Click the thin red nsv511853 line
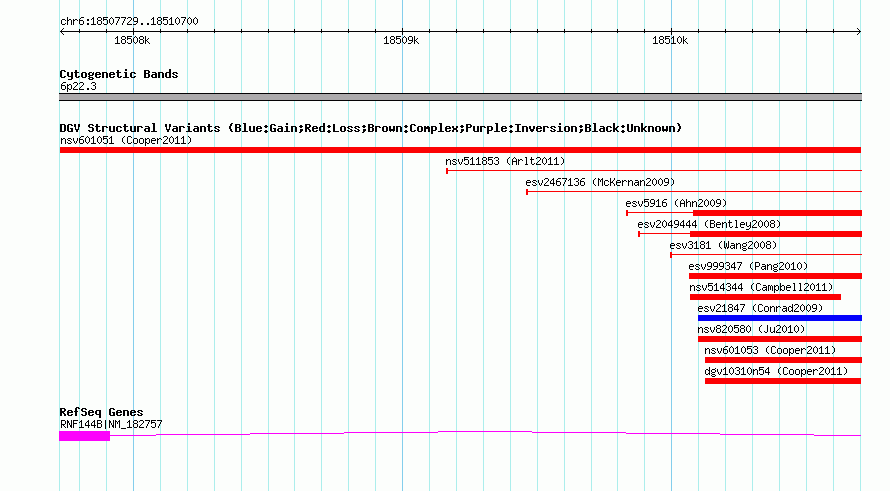Screen dimensions: 890x491 point(654,170)
